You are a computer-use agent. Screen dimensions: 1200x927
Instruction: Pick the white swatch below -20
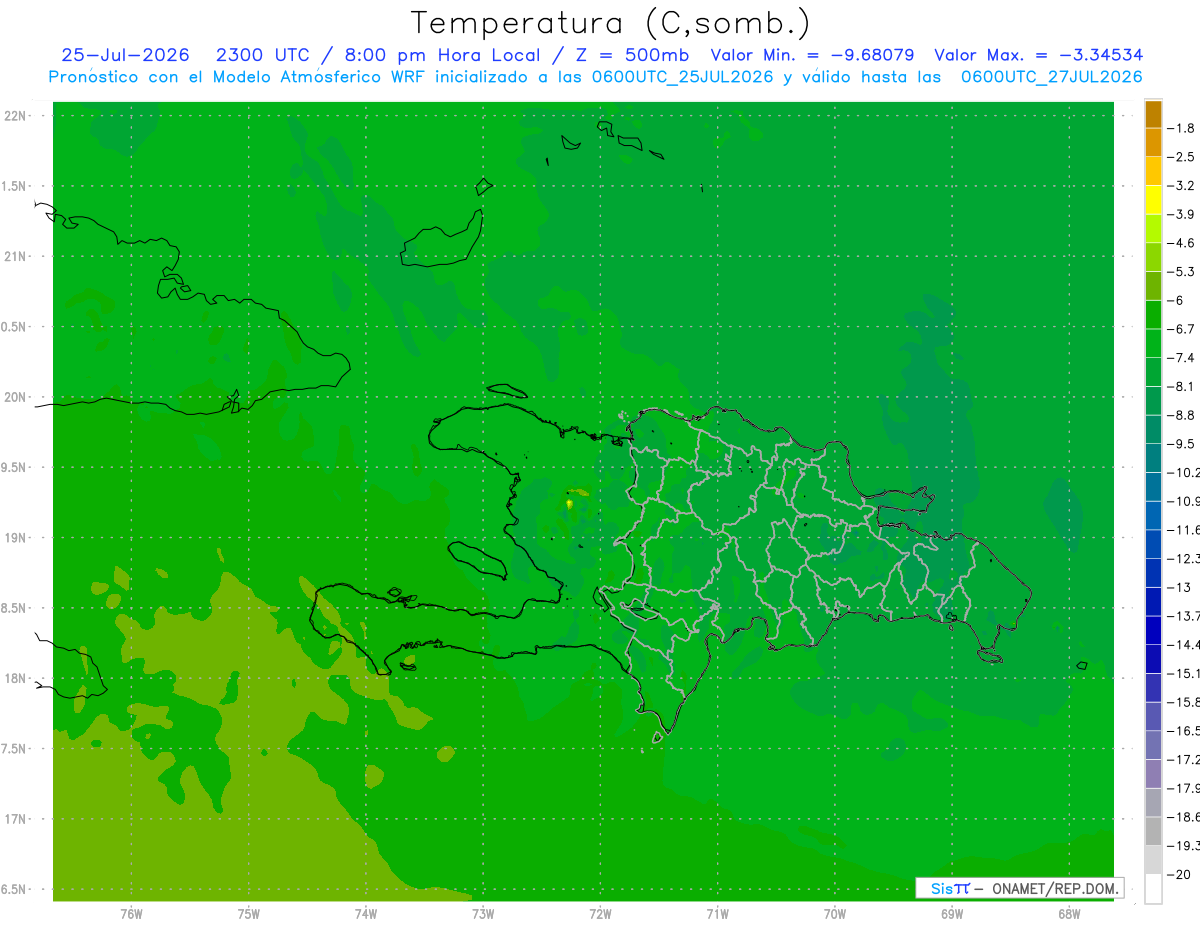click(1153, 889)
